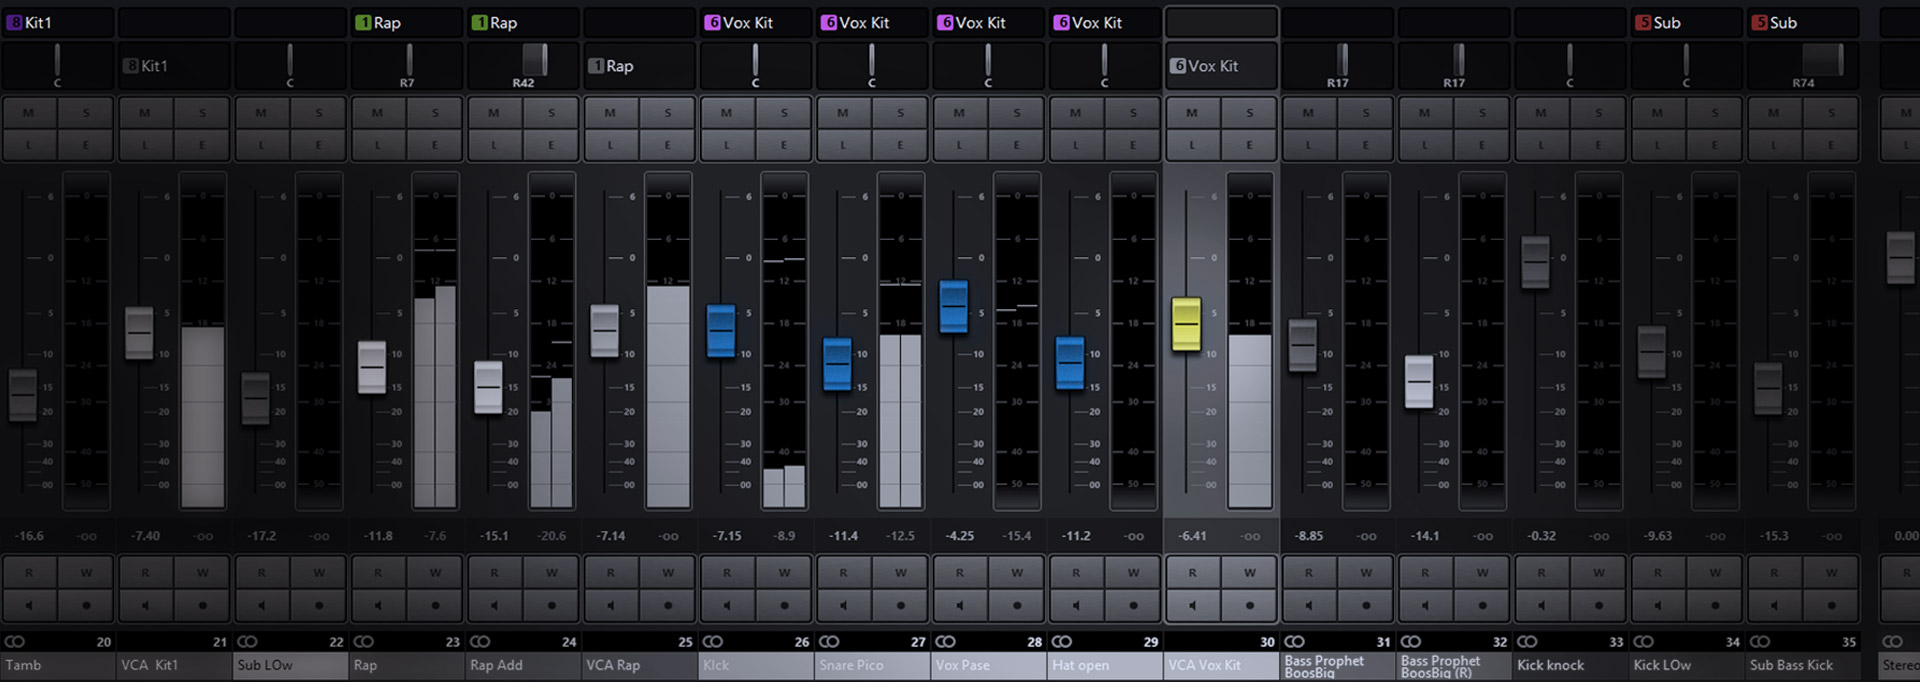Record-enable the VCA Vox Kit channel
This screenshot has height=682, width=1920.
coord(1249,605)
